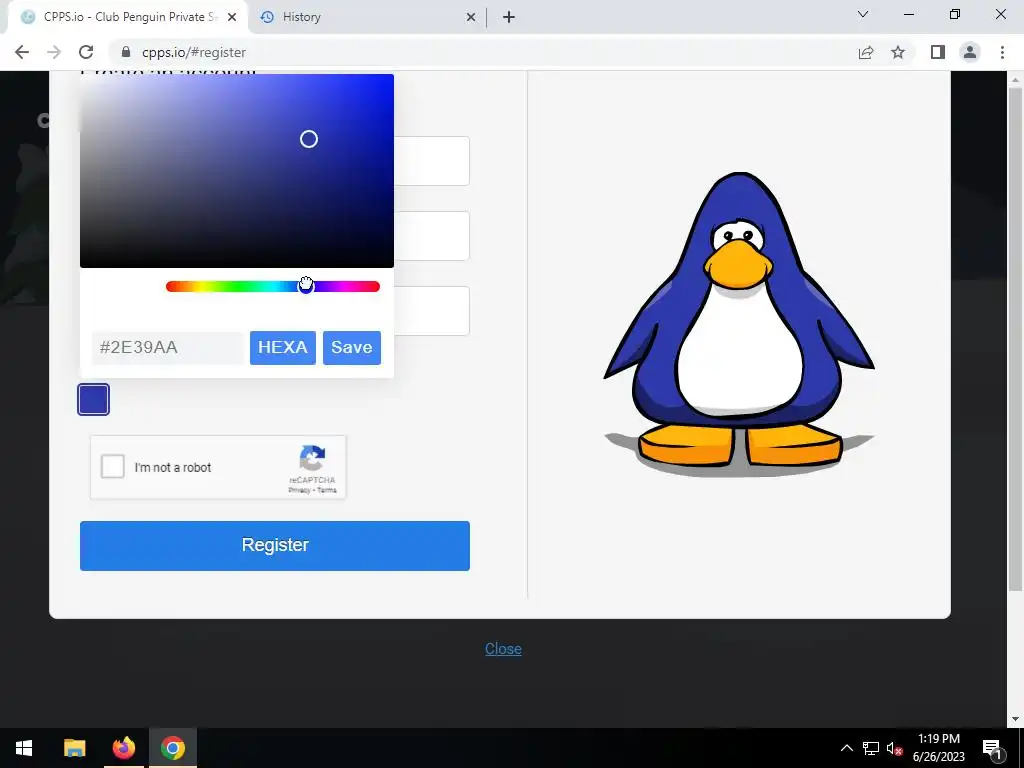Bookmark this page with star icon
Image resolution: width=1024 pixels, height=768 pixels.
pos(898,52)
